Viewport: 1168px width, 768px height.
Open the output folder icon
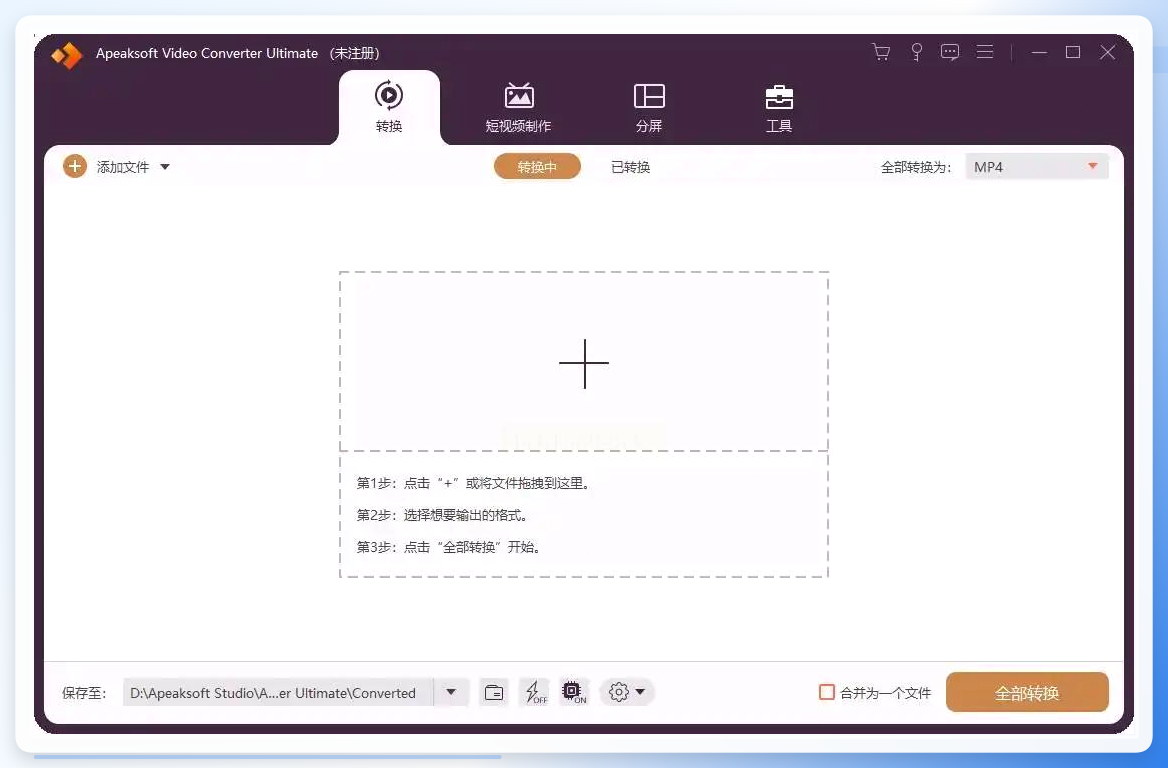coord(494,693)
